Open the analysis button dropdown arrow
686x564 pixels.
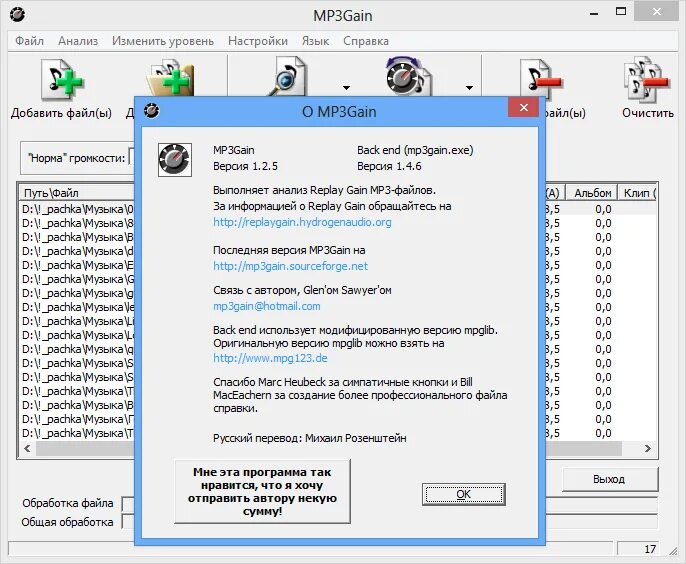tap(346, 88)
